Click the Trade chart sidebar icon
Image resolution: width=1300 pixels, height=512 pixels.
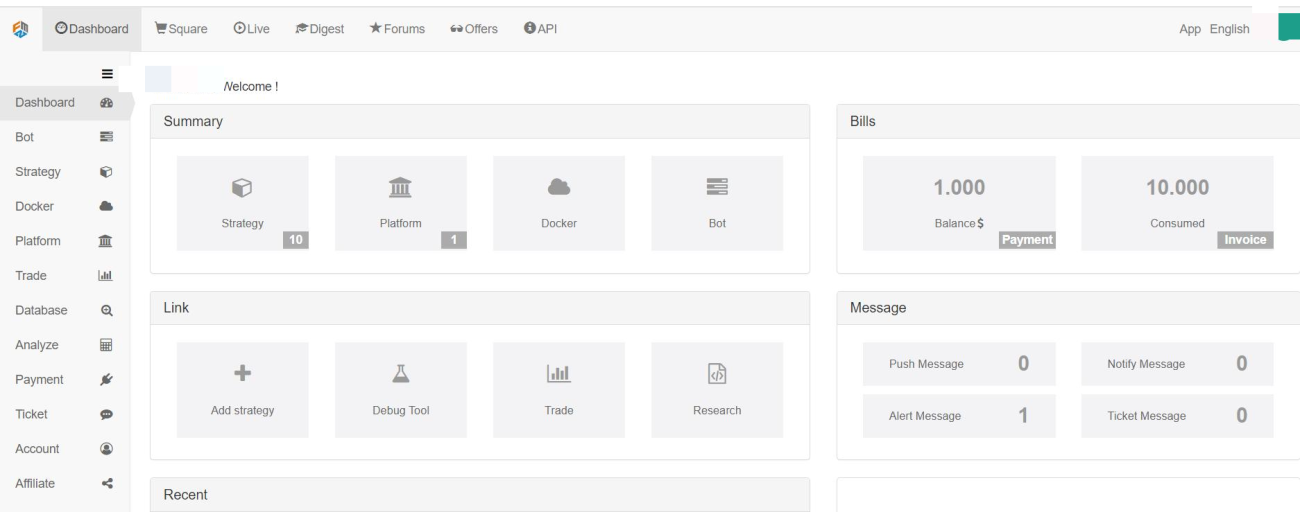point(107,276)
